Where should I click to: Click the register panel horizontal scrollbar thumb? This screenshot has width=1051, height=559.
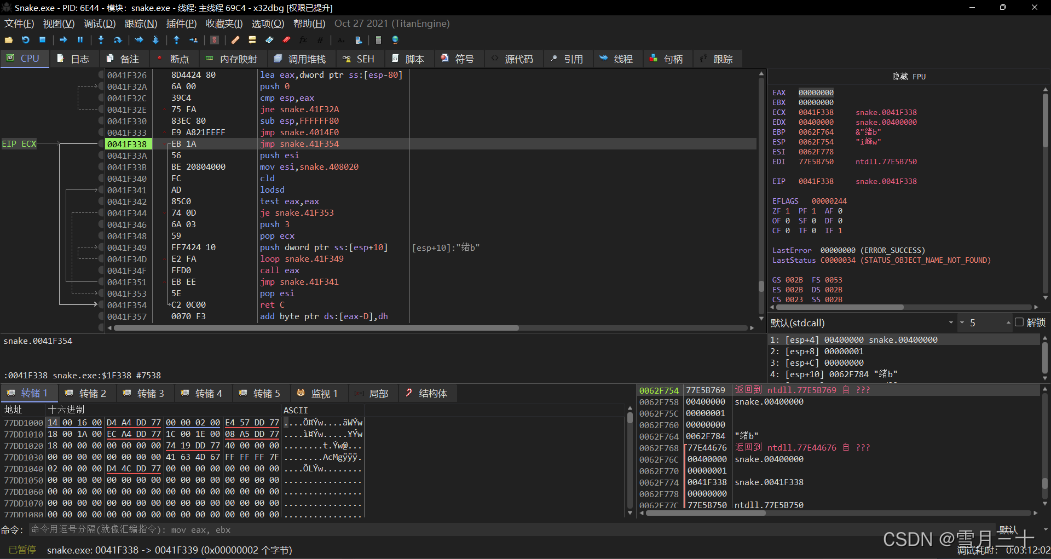click(x=840, y=307)
